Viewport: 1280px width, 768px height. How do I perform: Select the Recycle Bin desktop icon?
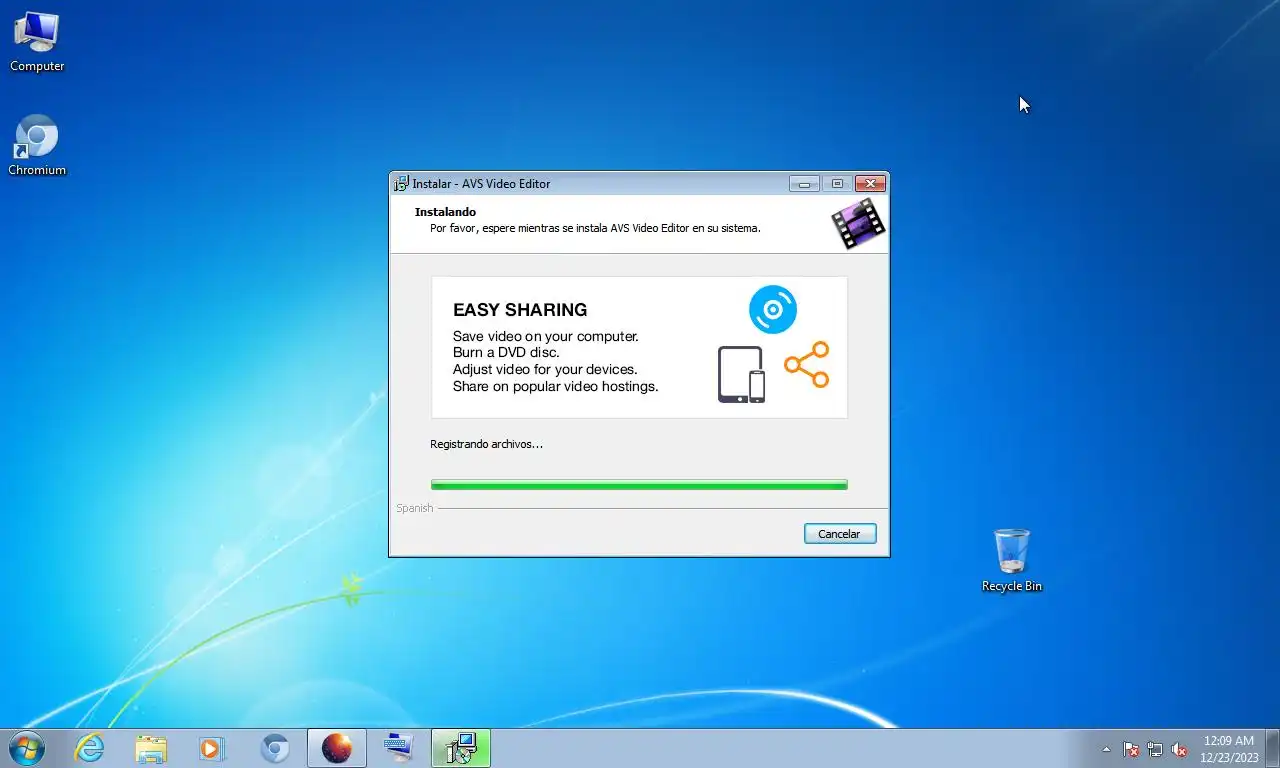pyautogui.click(x=1012, y=561)
